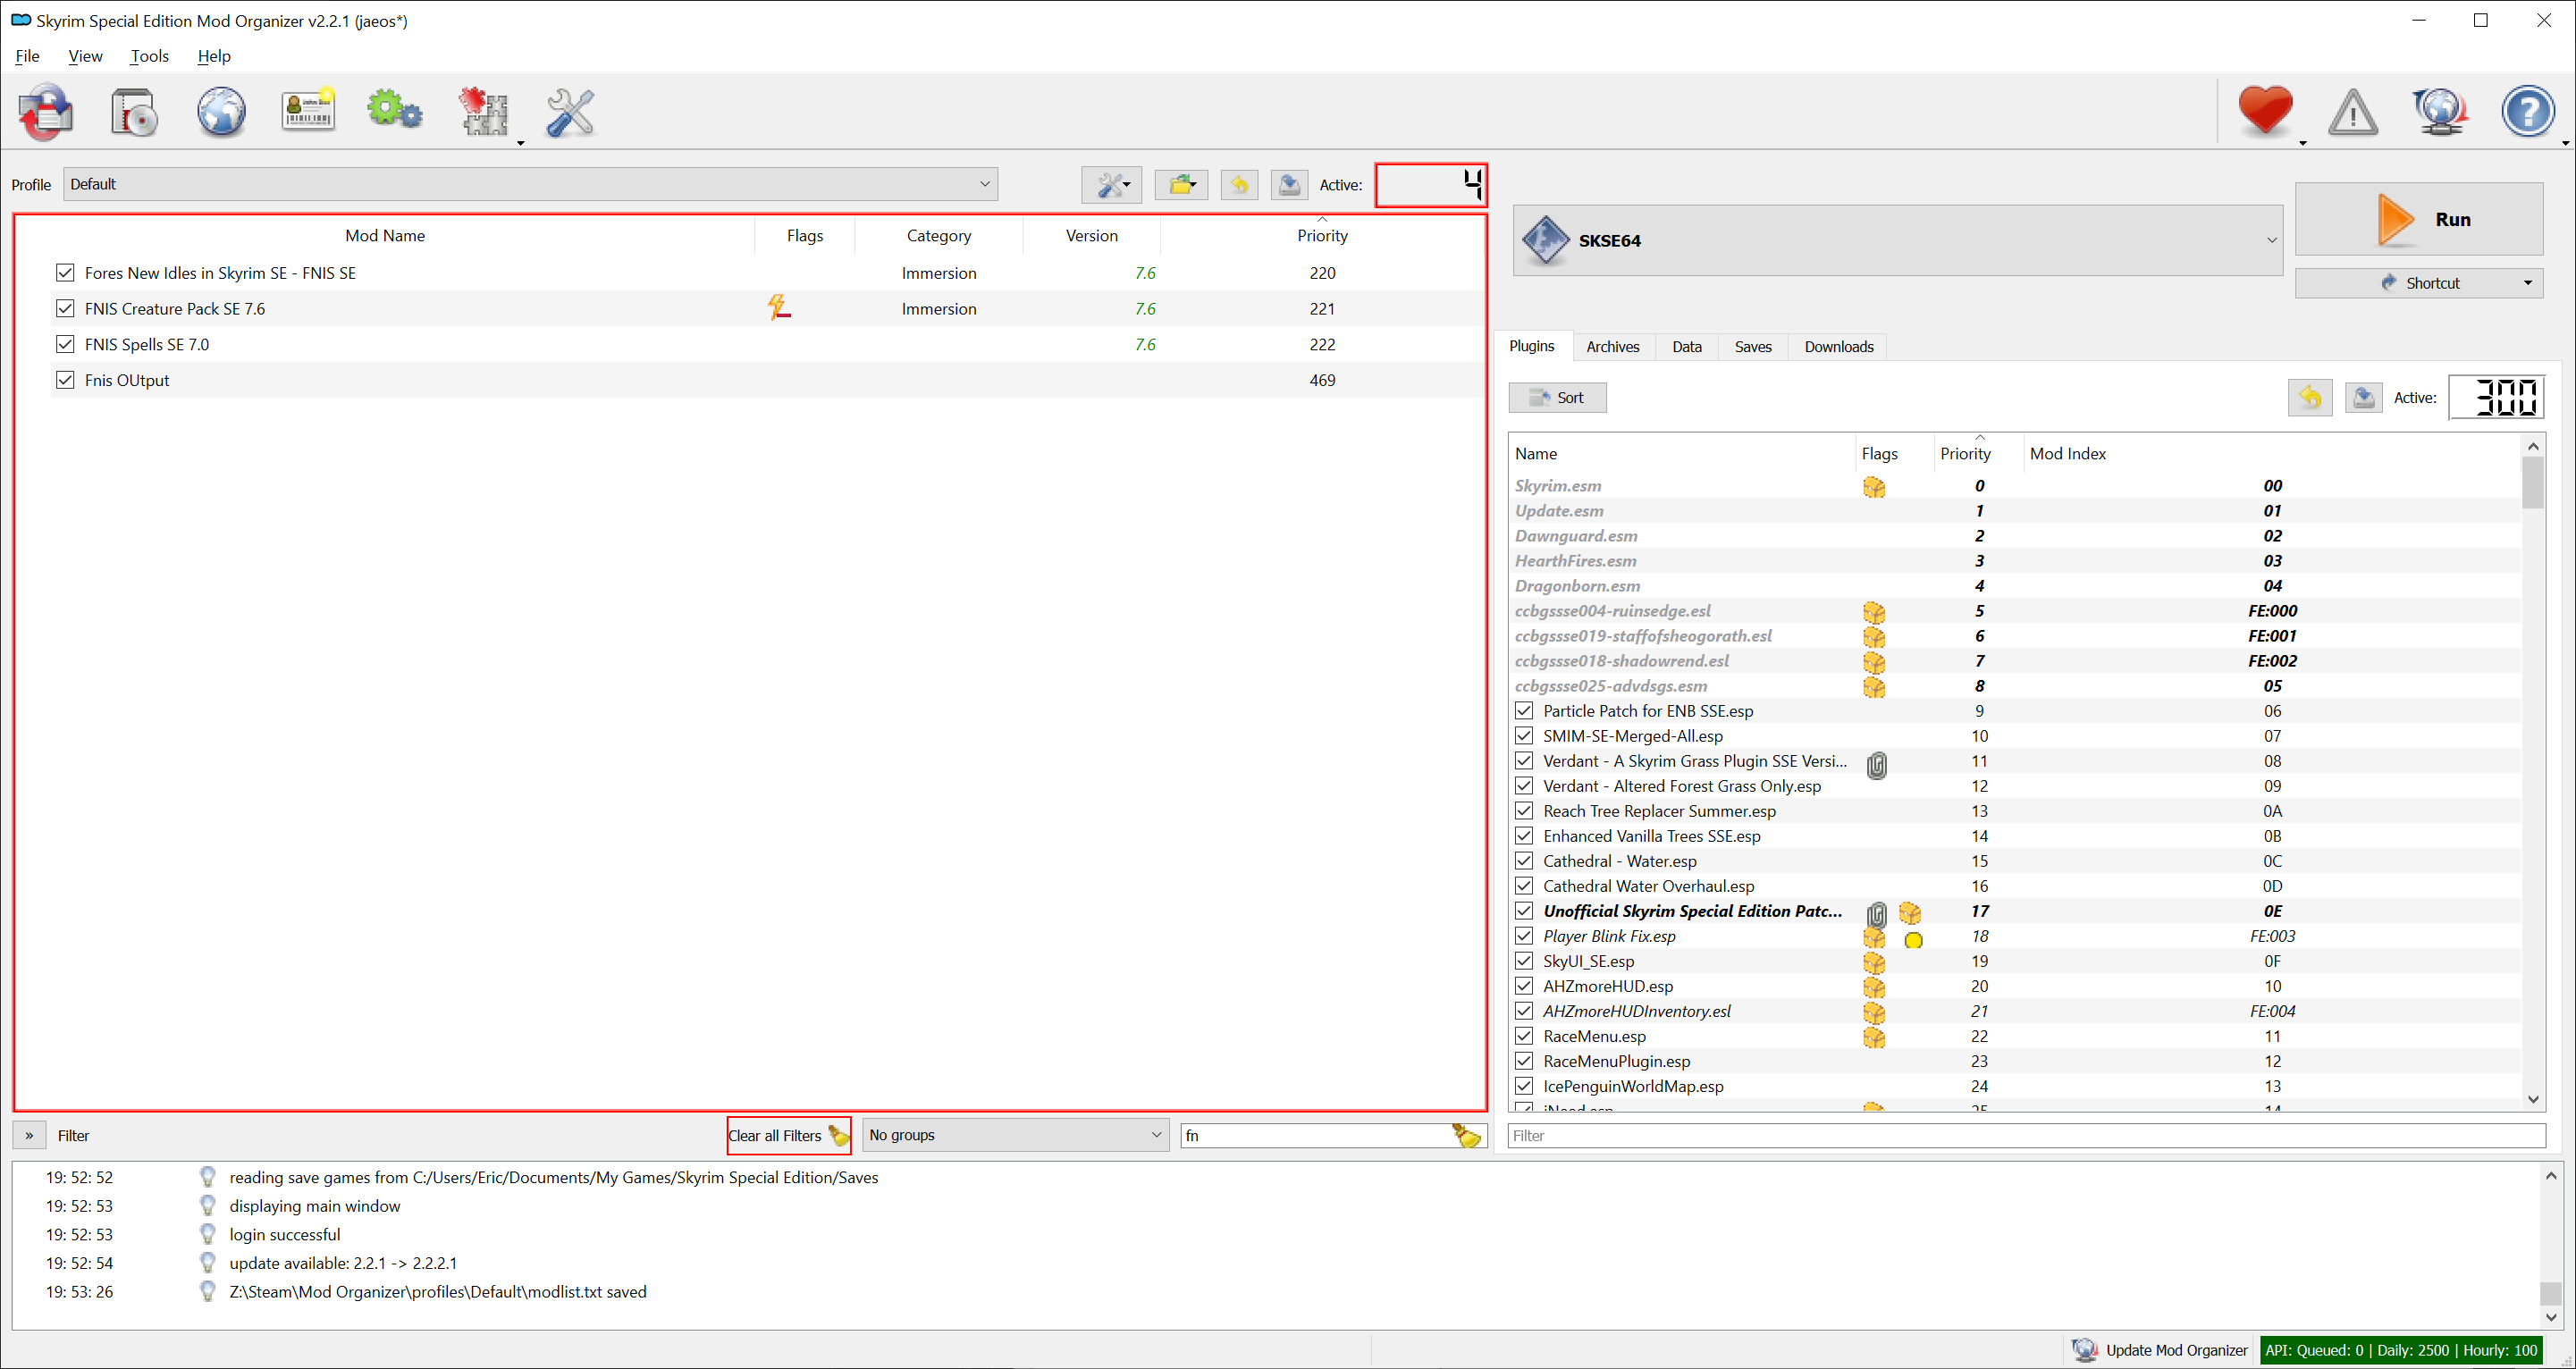Viewport: 2576px width, 1369px height.
Task: Open the mod list tools wrench dropdown
Action: (1112, 185)
